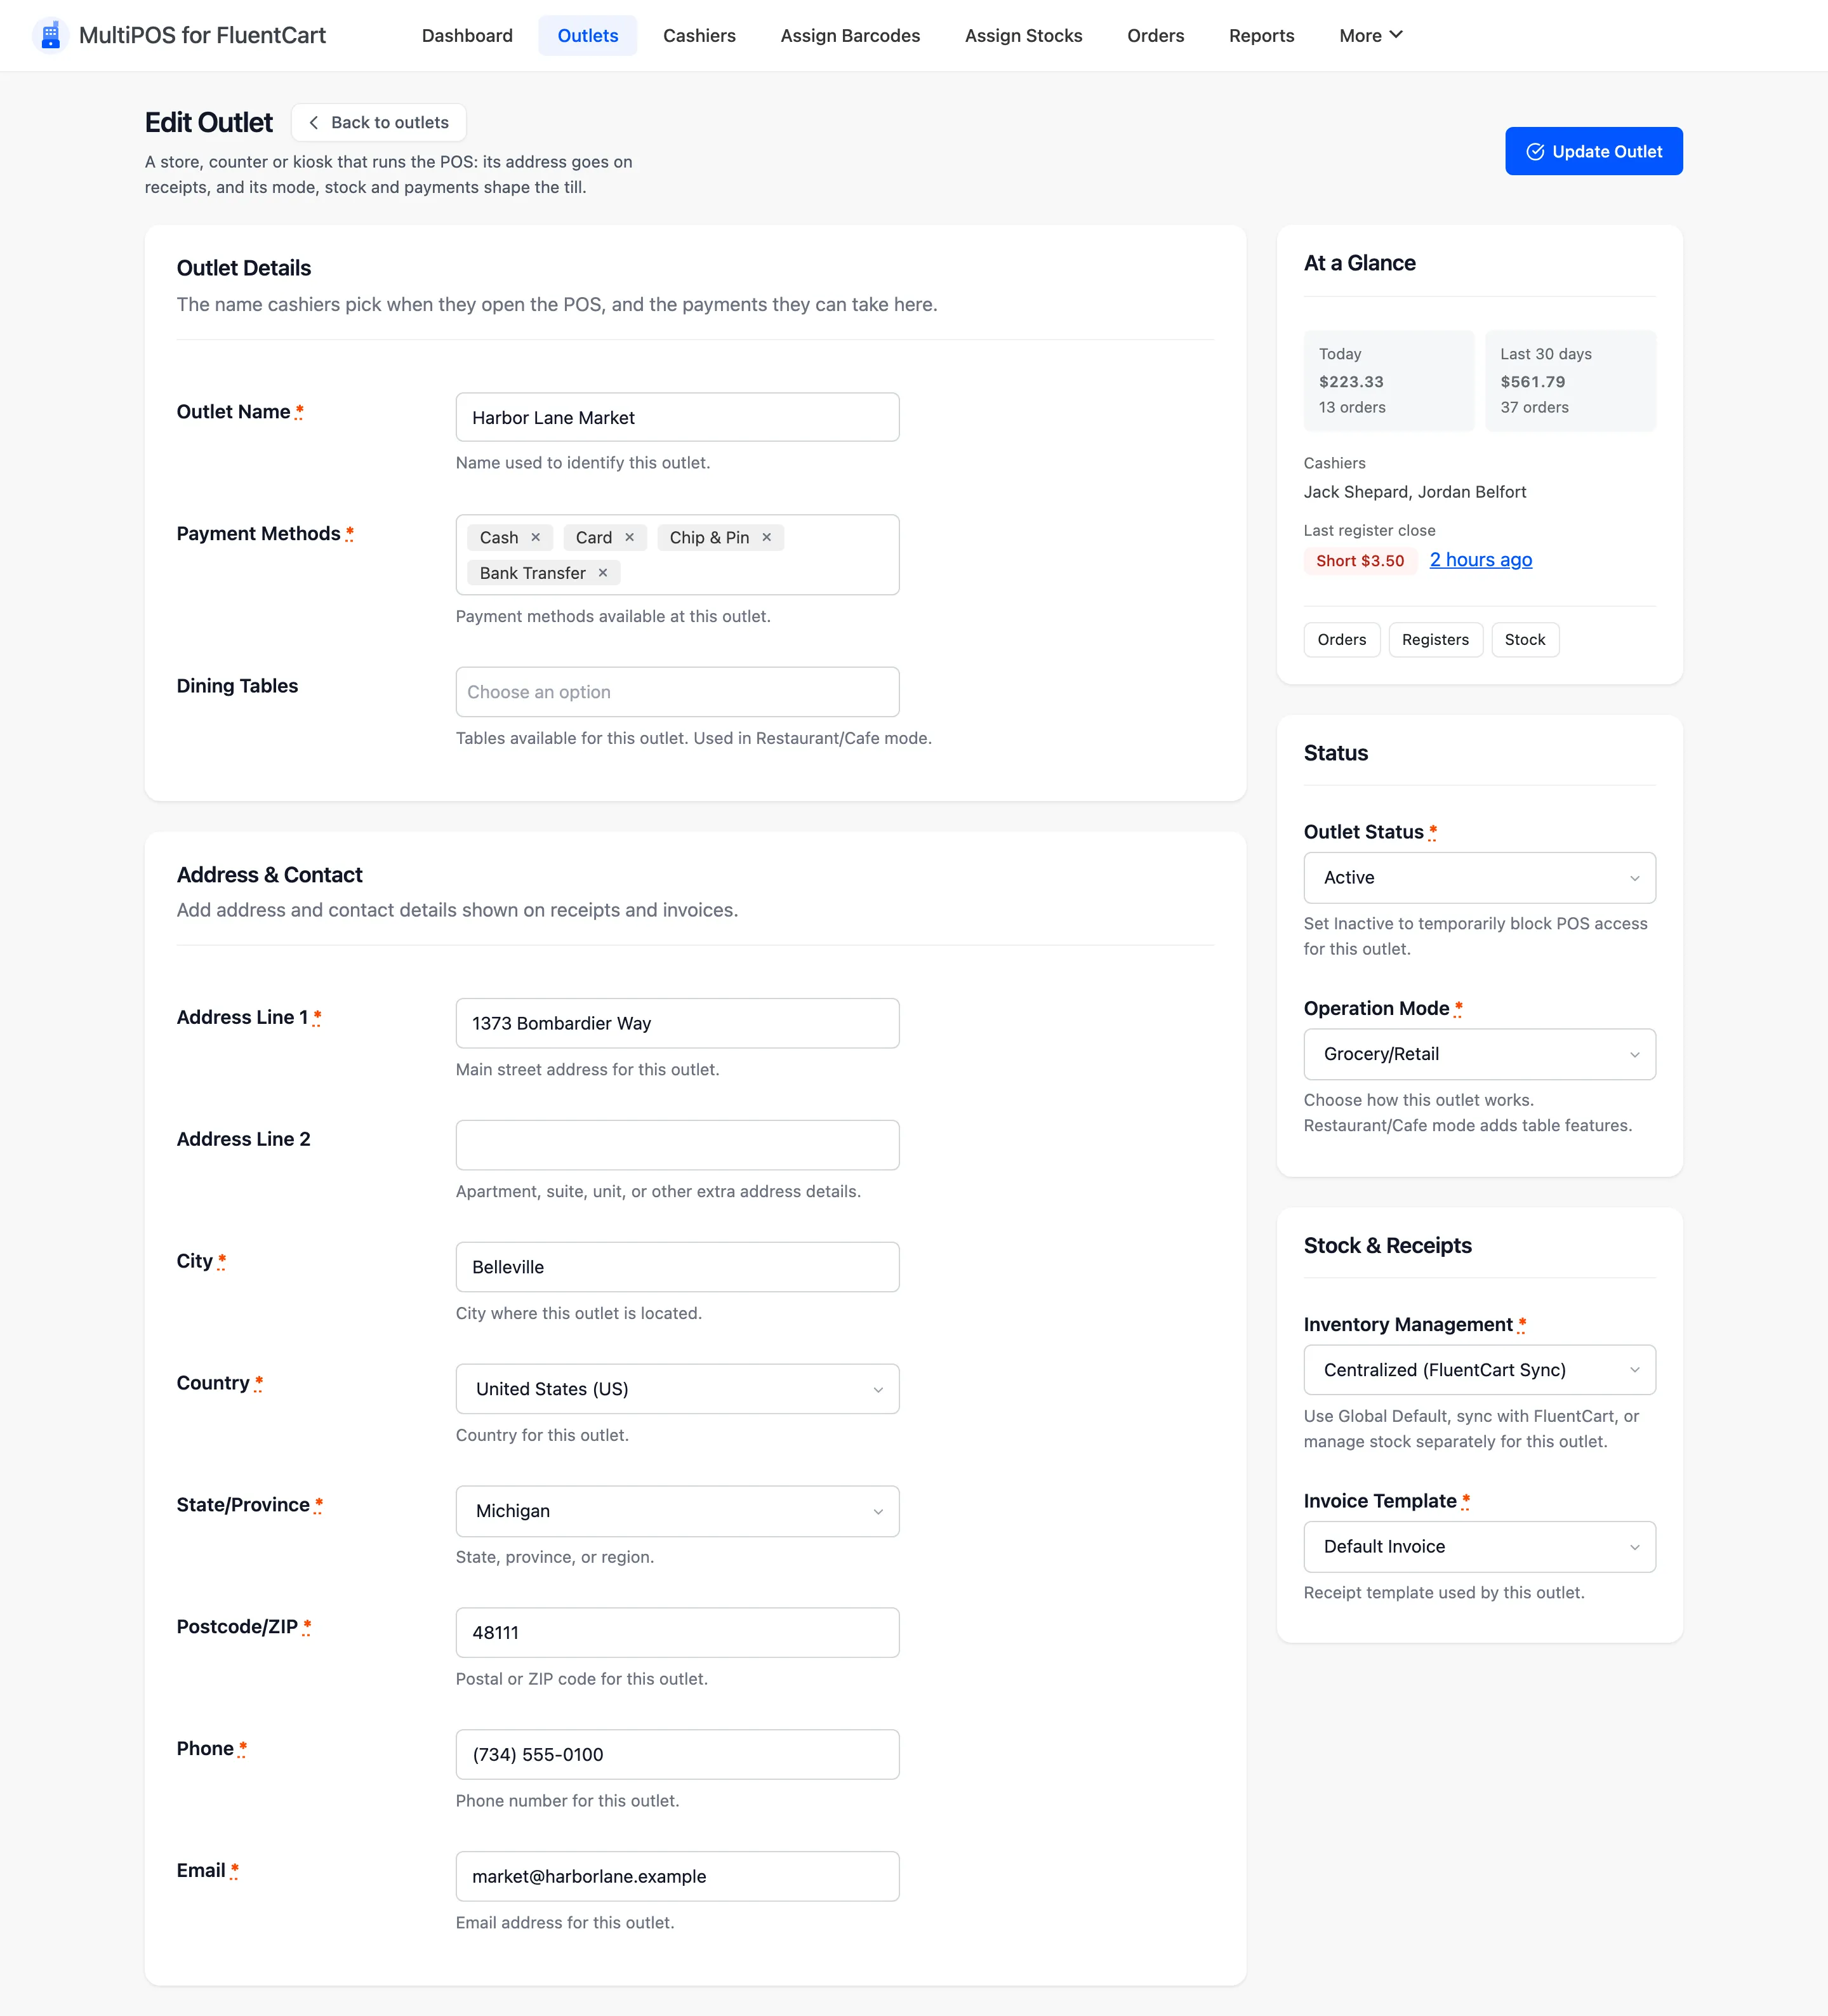The width and height of the screenshot is (1828, 2016).
Task: Remove the Cash payment method tag
Action: pos(536,537)
